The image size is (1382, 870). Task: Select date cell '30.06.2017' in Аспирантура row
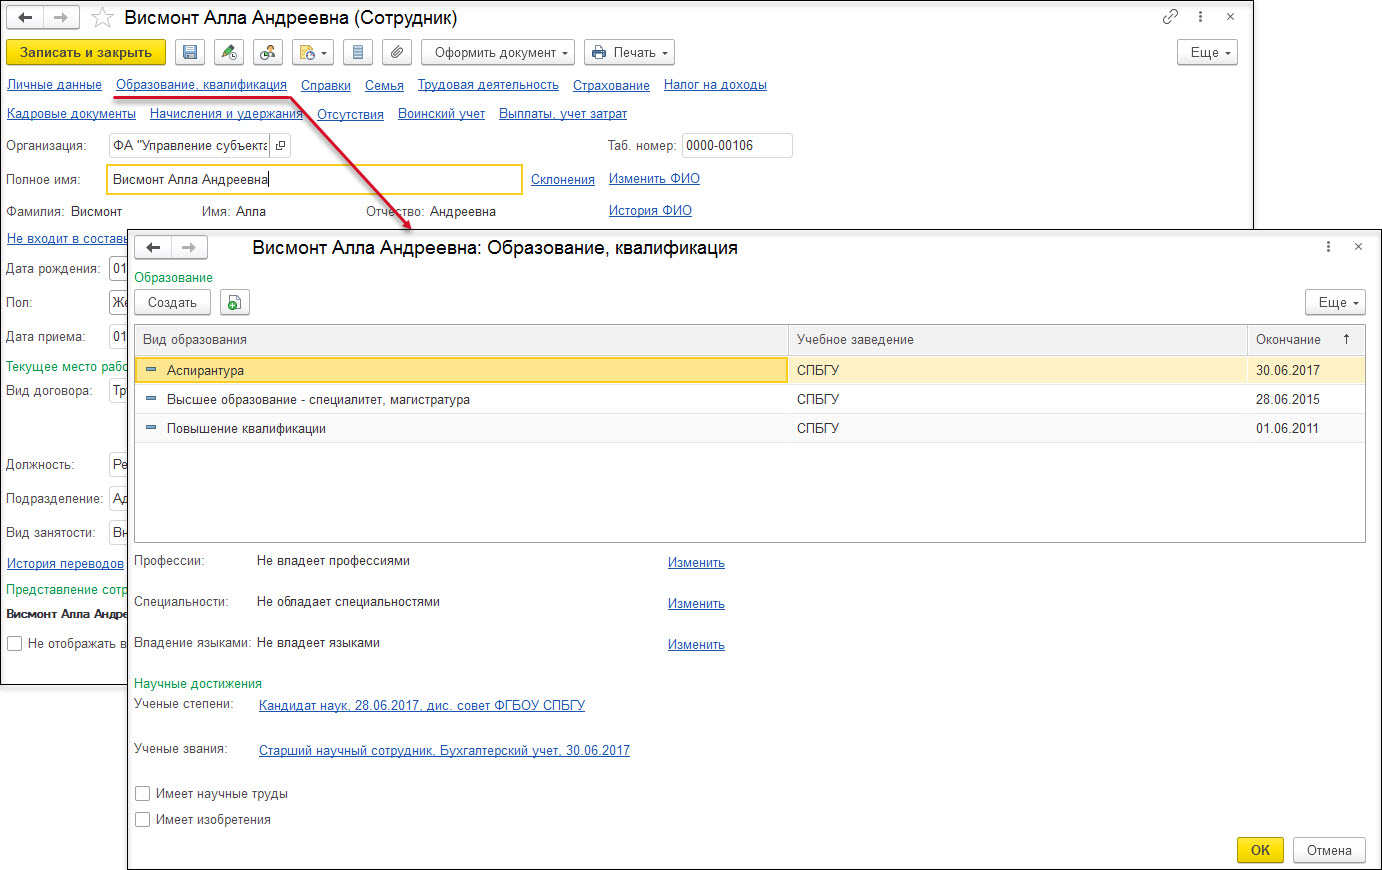click(x=1306, y=370)
